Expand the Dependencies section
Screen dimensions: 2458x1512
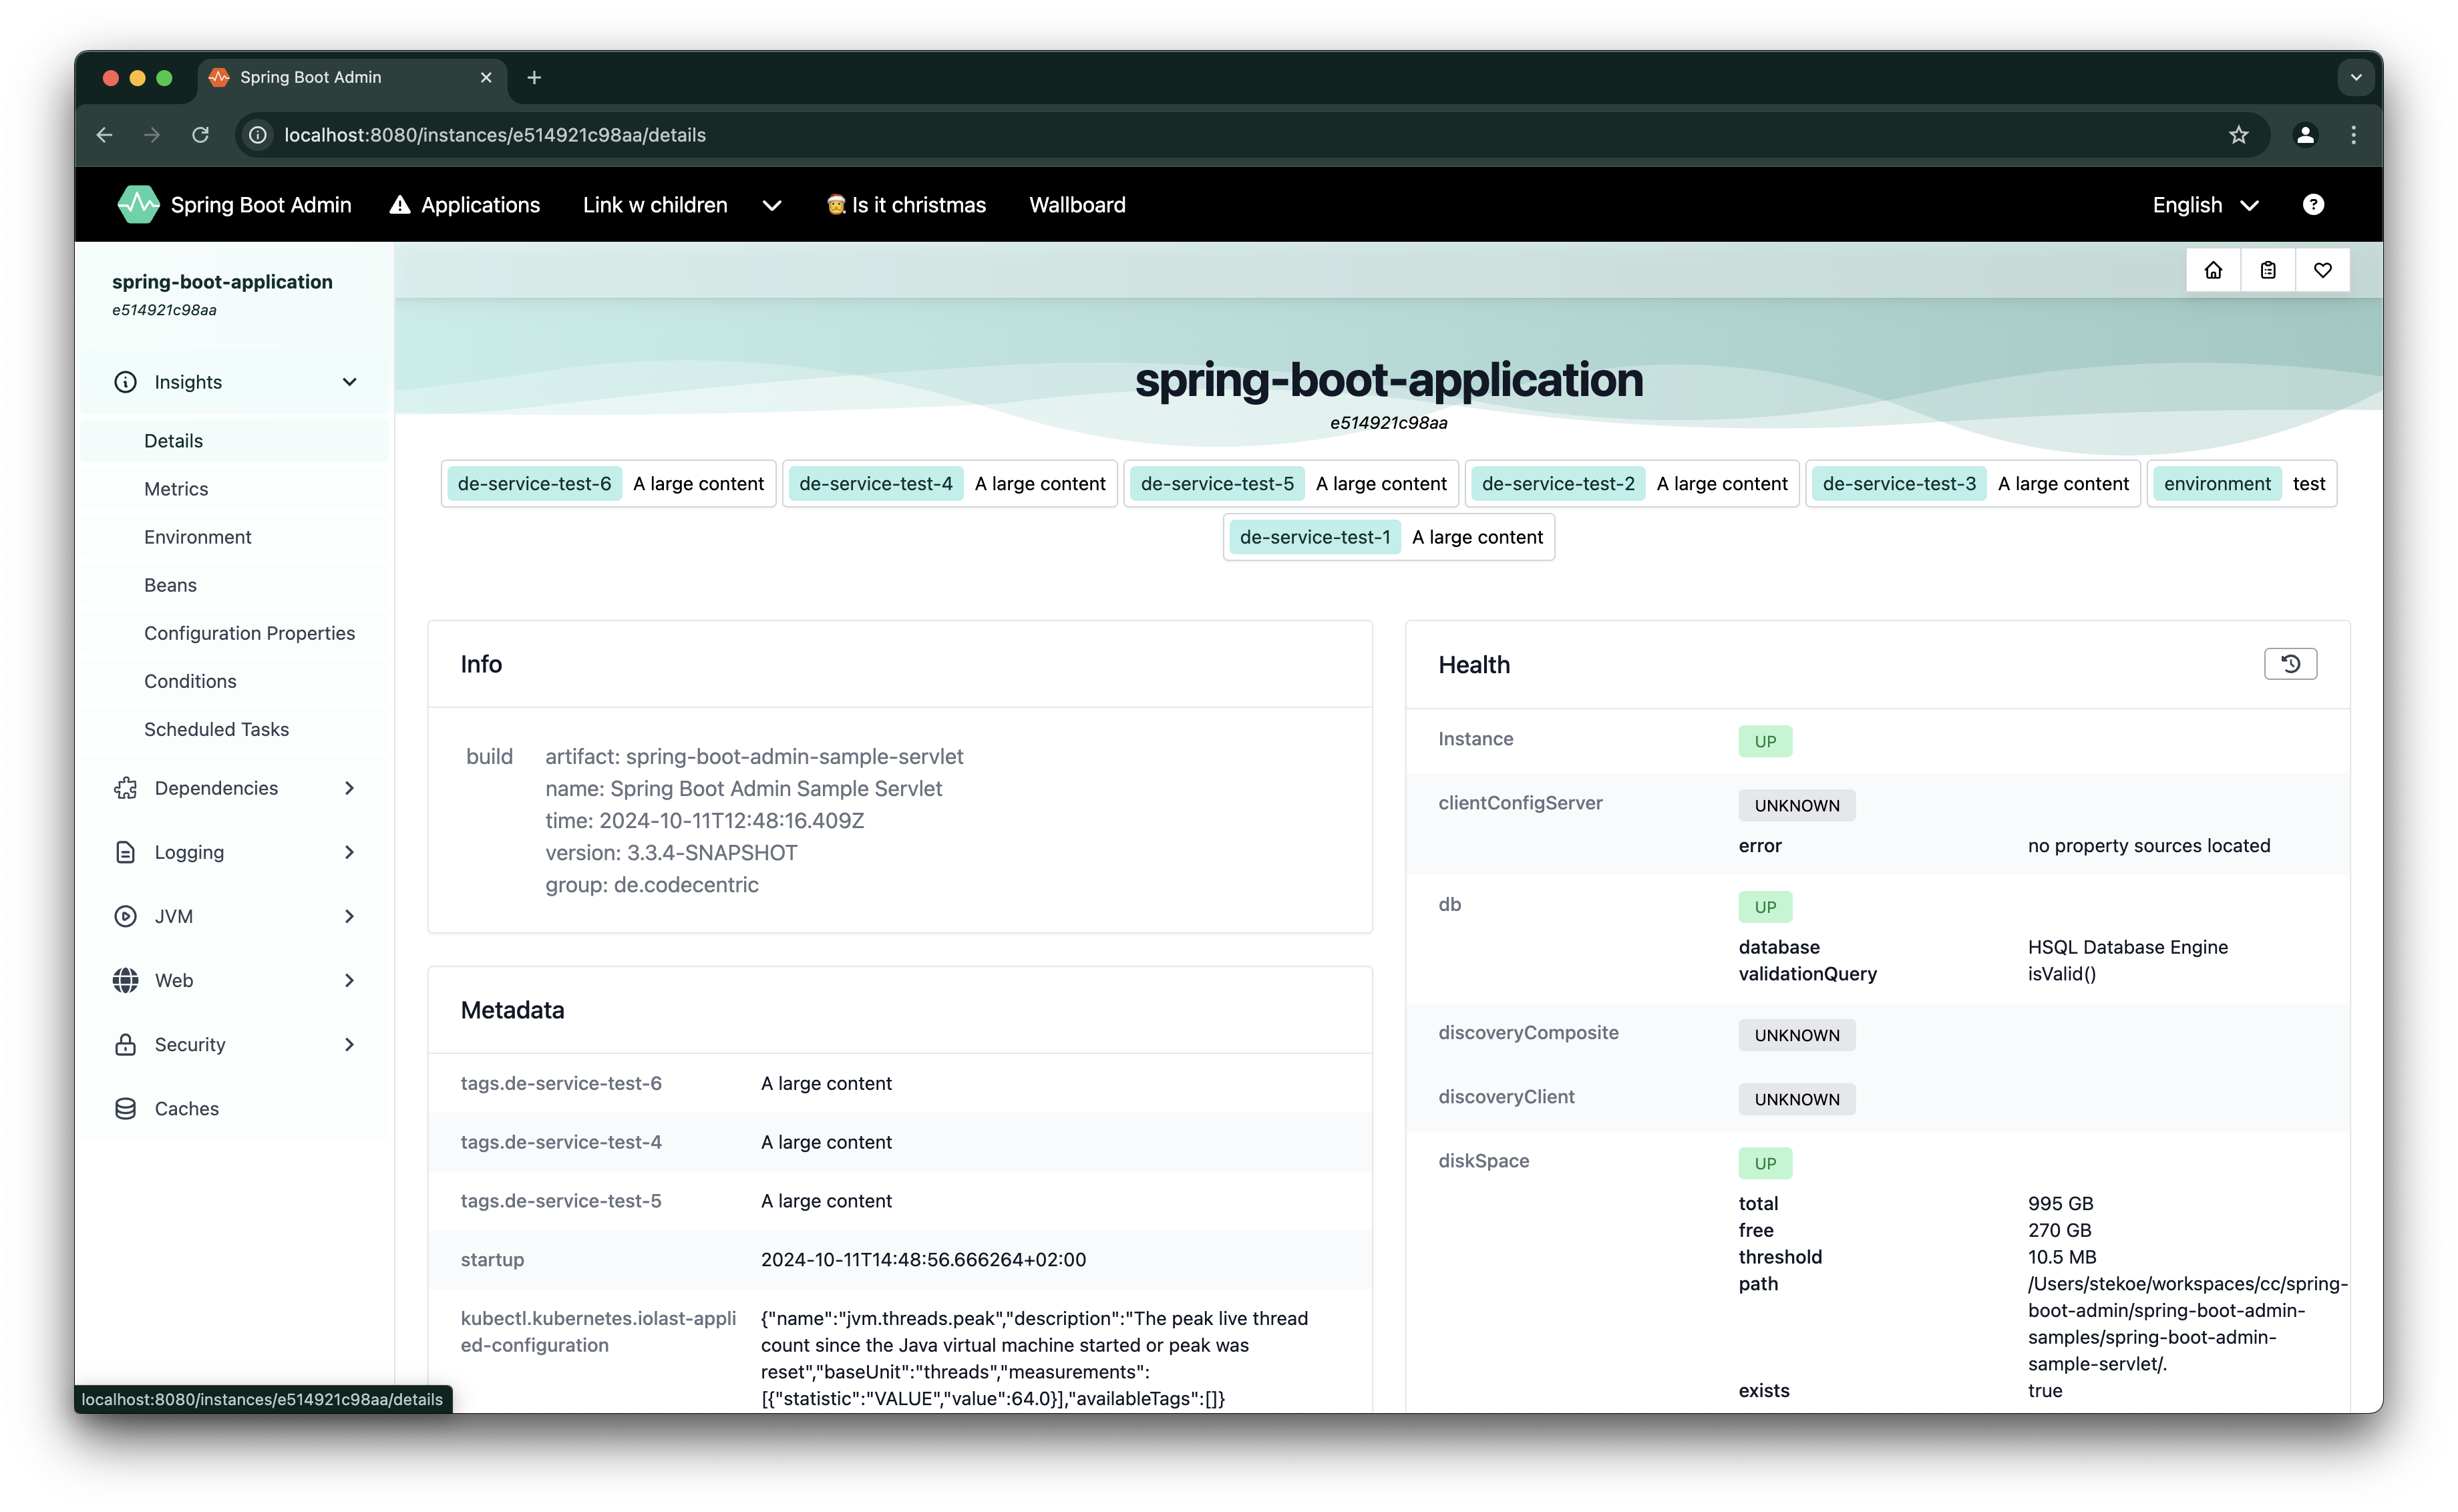(348, 788)
